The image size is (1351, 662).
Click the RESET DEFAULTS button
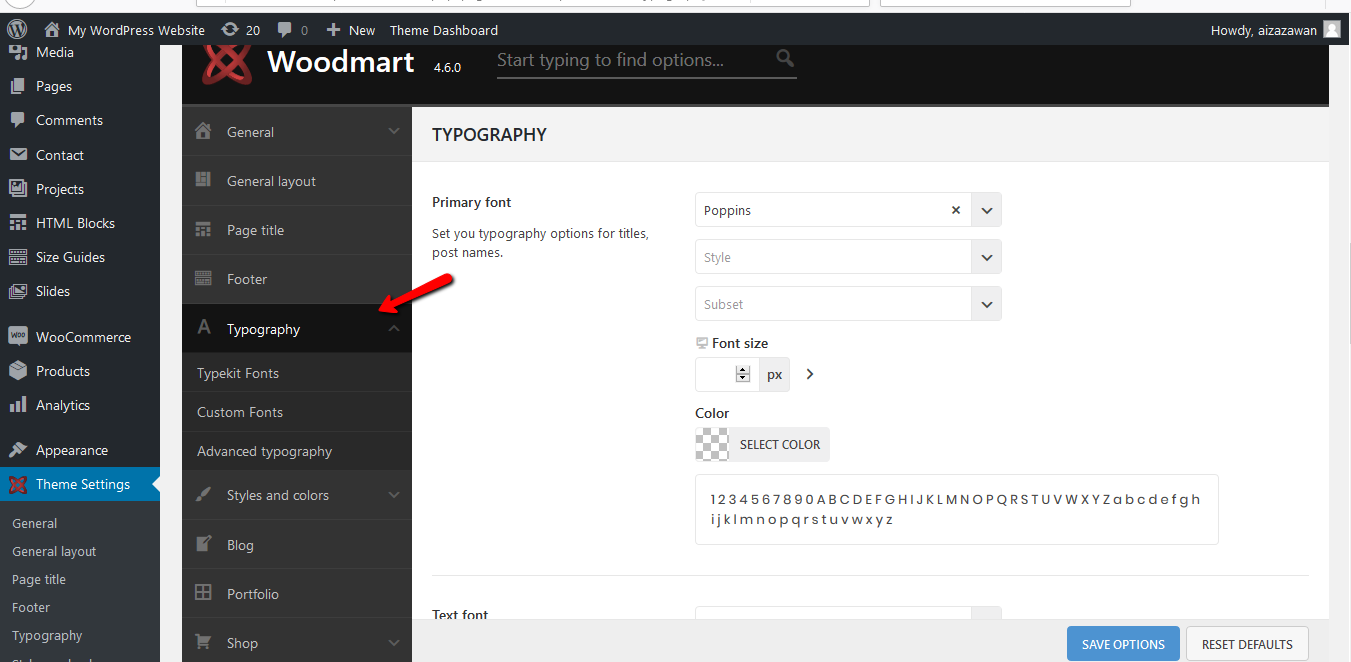tap(1247, 644)
